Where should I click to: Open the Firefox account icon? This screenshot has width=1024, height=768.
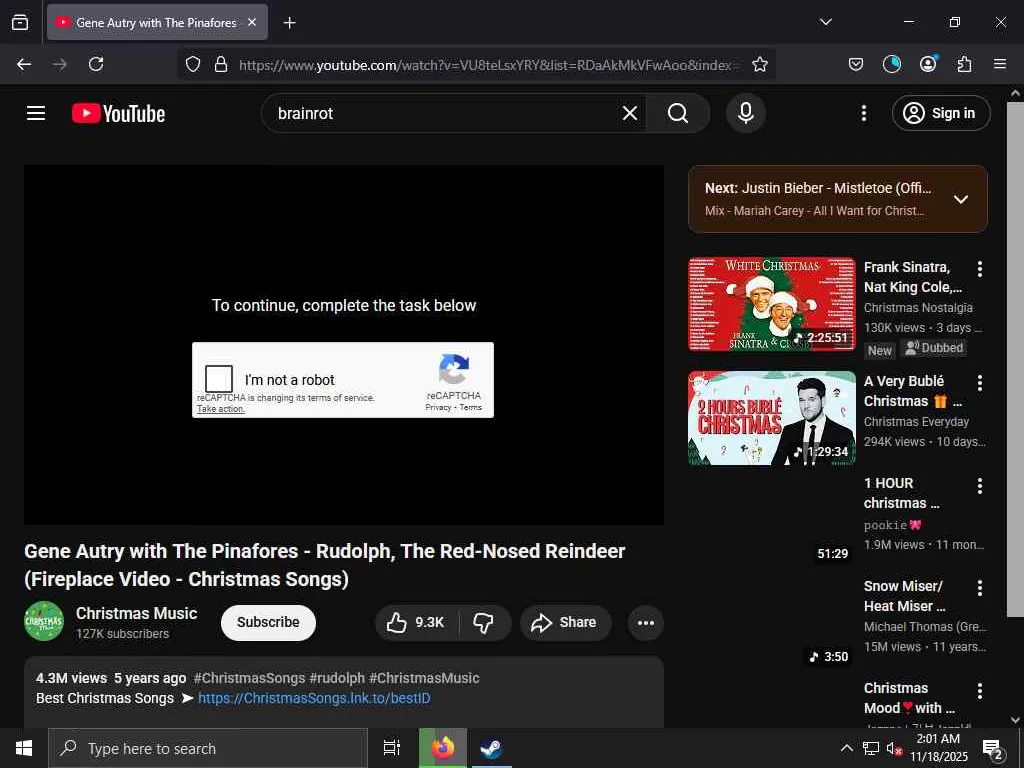click(x=928, y=64)
